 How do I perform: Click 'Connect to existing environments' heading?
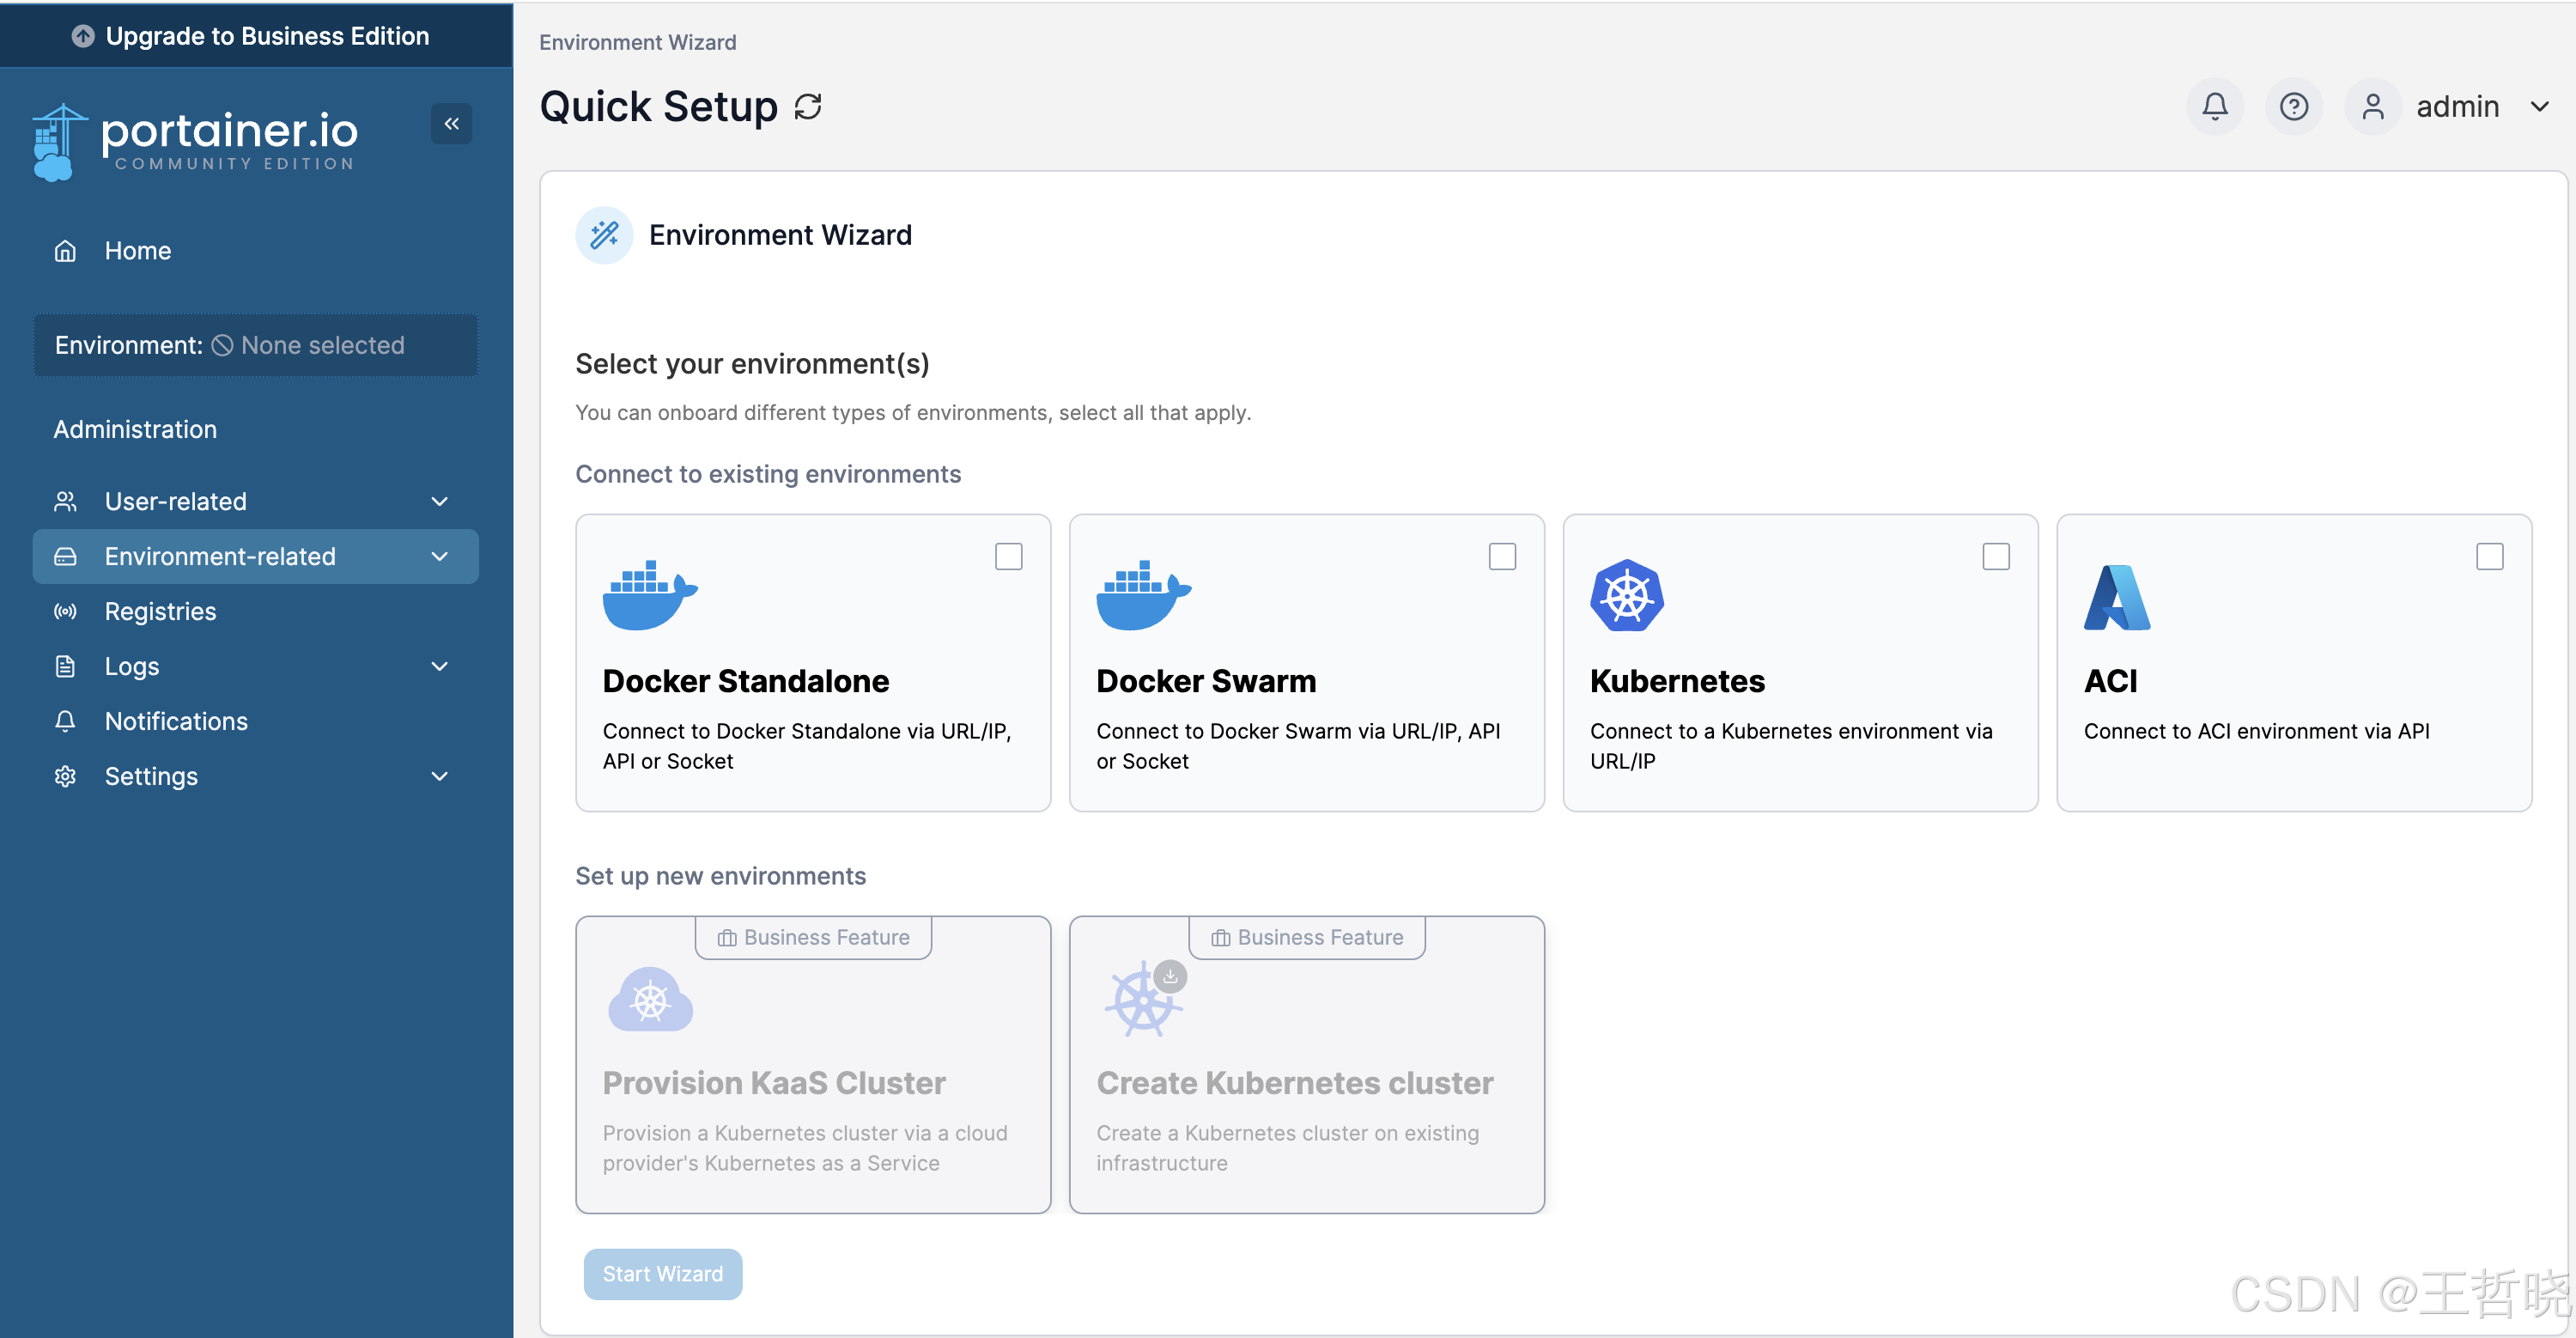coord(768,474)
